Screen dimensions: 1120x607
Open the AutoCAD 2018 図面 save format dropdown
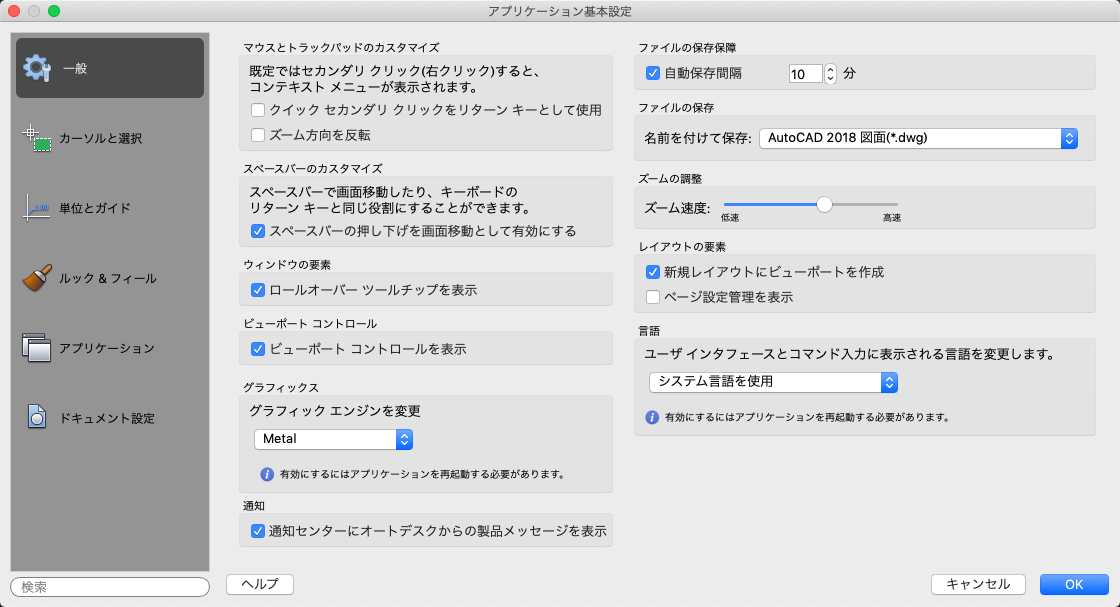pos(918,138)
